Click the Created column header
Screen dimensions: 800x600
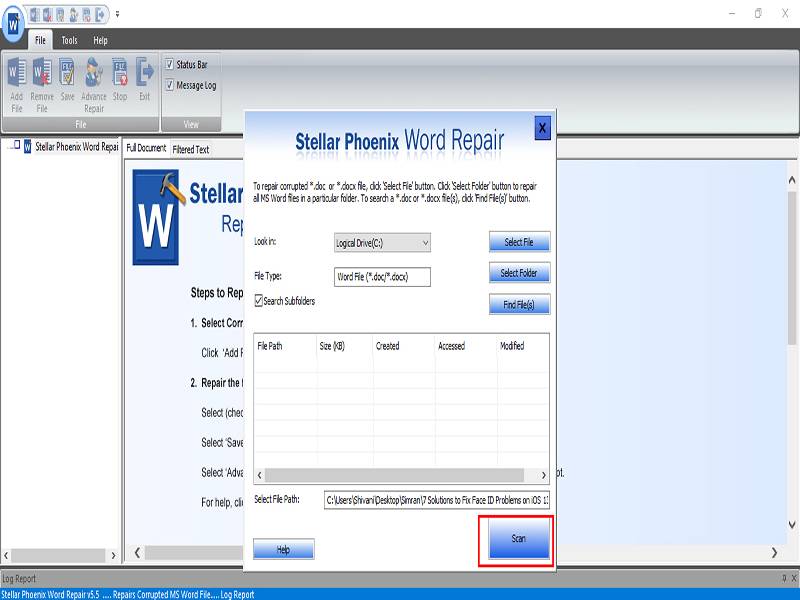tap(404, 346)
